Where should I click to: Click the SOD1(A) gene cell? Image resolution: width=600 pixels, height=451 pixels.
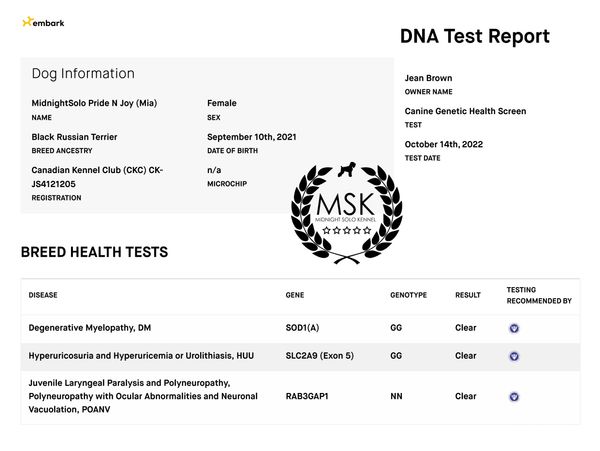(x=303, y=327)
